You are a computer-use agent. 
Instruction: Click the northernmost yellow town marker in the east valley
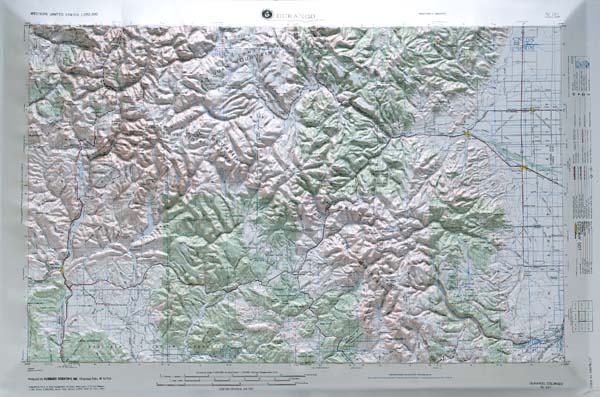click(532, 109)
